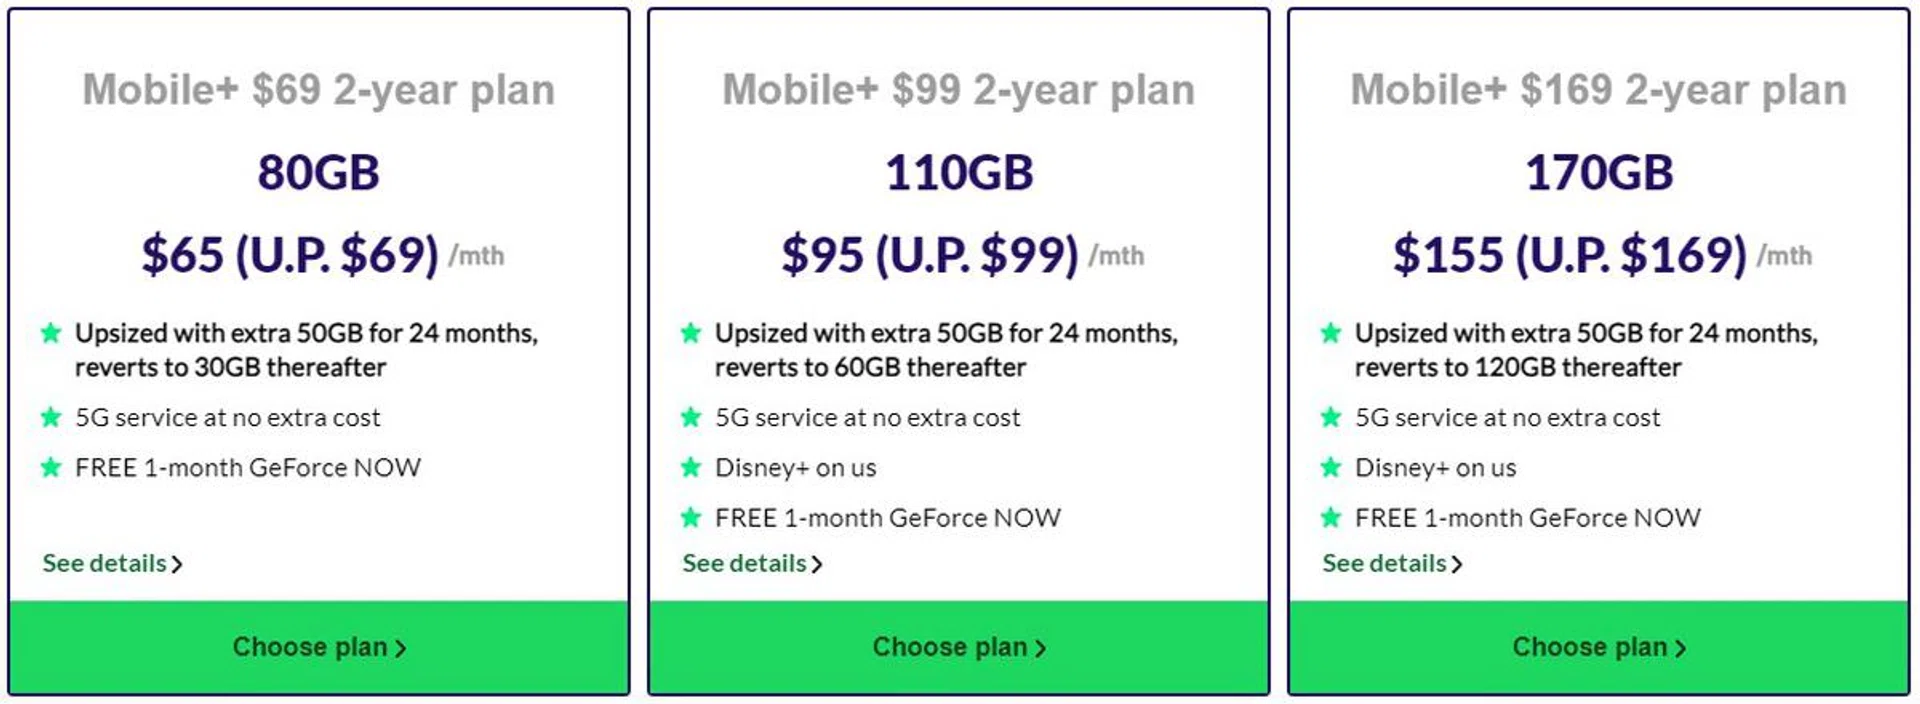Click the "110GB" data allowance text

point(957,170)
